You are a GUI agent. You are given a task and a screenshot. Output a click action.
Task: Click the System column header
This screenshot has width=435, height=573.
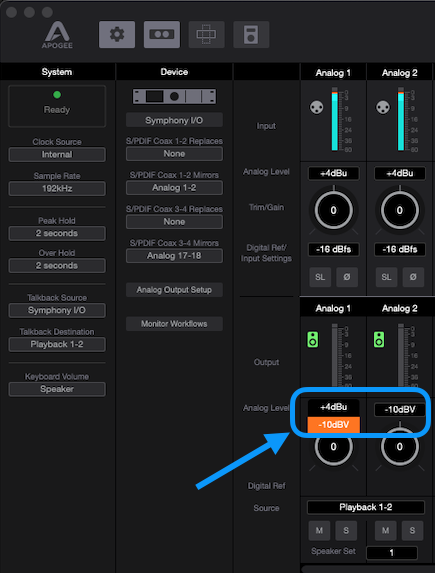point(57,72)
